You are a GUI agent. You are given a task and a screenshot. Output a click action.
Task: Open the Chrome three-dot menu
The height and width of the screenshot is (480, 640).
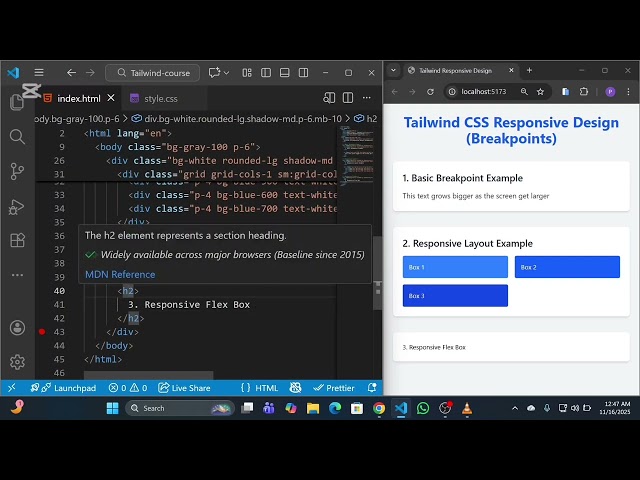click(629, 92)
